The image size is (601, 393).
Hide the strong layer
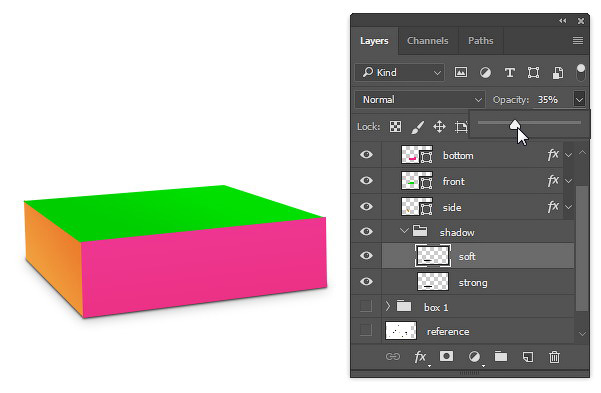(366, 282)
